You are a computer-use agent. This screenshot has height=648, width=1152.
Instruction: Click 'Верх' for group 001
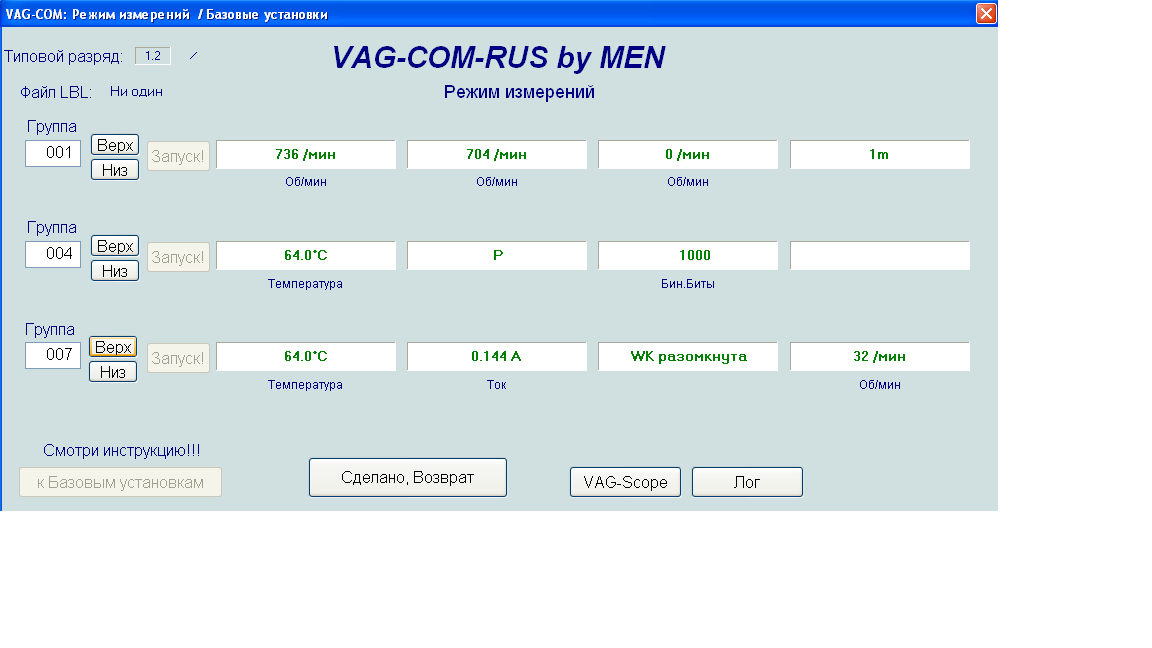coord(115,145)
